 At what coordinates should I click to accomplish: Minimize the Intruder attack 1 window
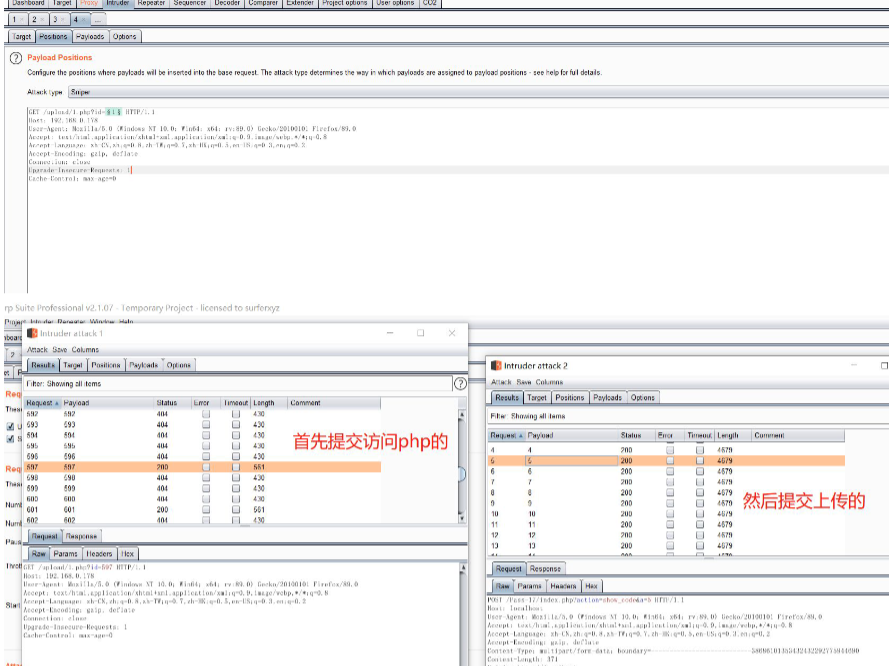388,333
